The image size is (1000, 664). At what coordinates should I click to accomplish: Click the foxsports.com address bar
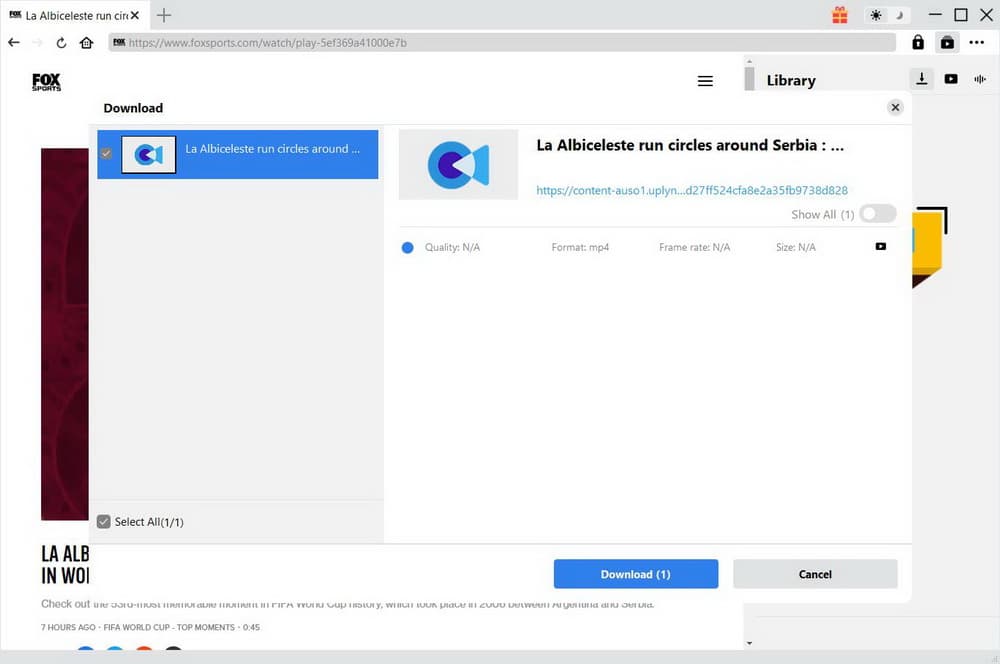(500, 43)
